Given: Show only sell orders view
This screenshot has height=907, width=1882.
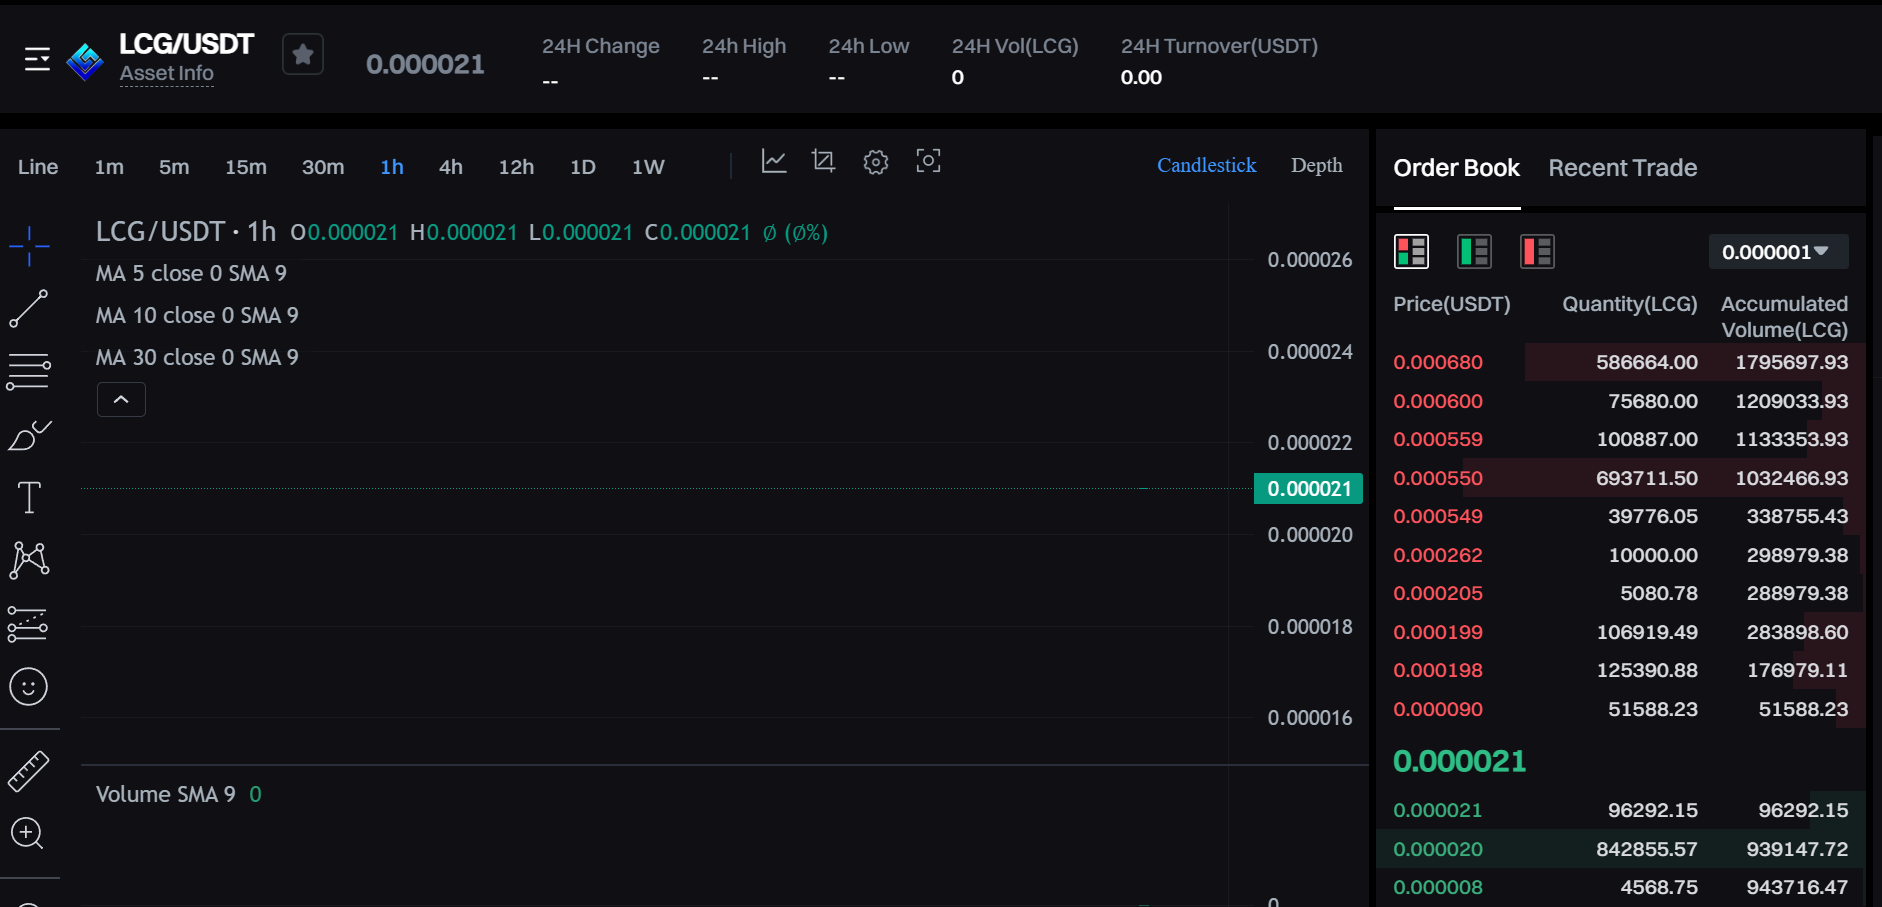Looking at the screenshot, I should pyautogui.click(x=1537, y=251).
